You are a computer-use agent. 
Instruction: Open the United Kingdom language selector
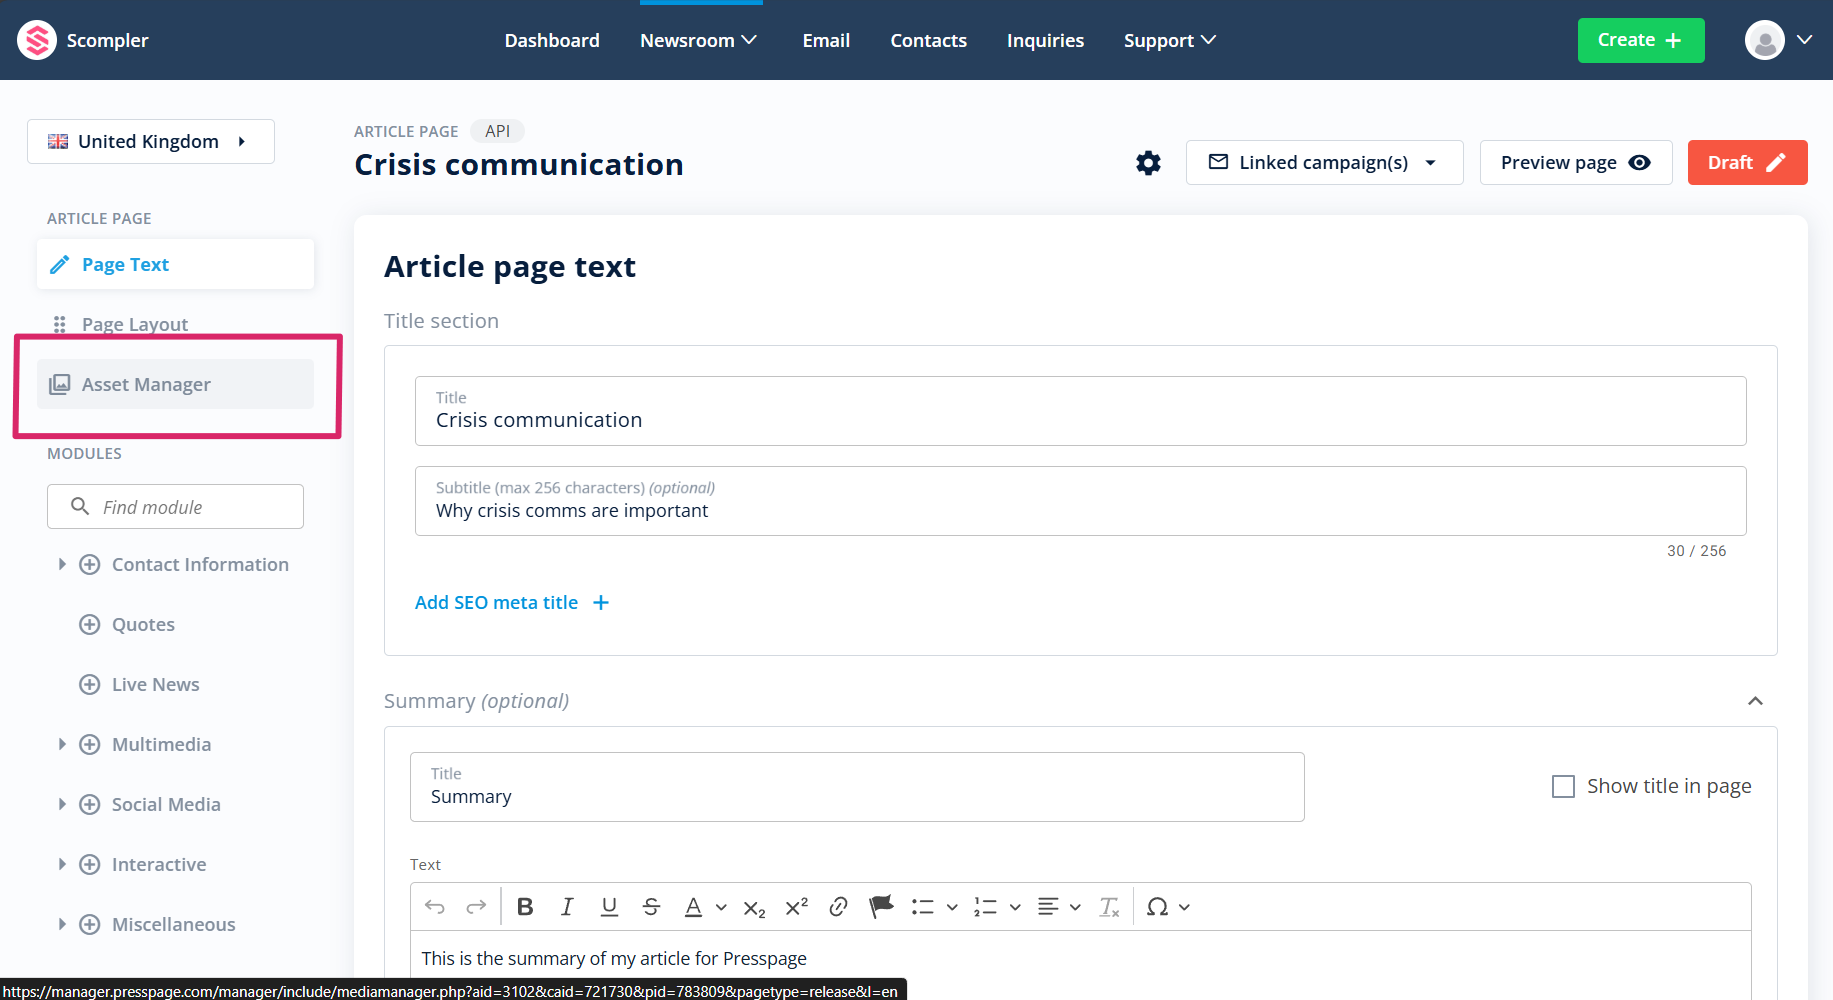(150, 142)
